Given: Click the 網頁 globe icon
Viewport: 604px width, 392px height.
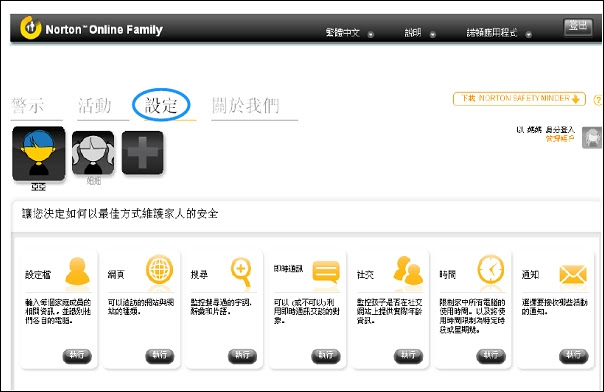Looking at the screenshot, I should click(159, 269).
